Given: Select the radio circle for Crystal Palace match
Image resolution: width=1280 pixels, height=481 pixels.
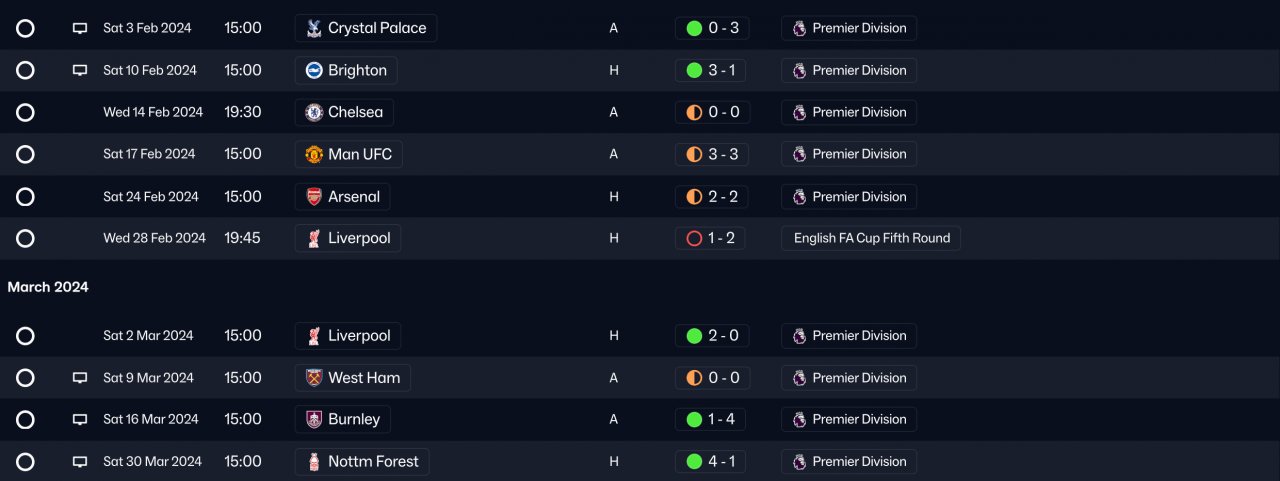Looking at the screenshot, I should coord(25,28).
